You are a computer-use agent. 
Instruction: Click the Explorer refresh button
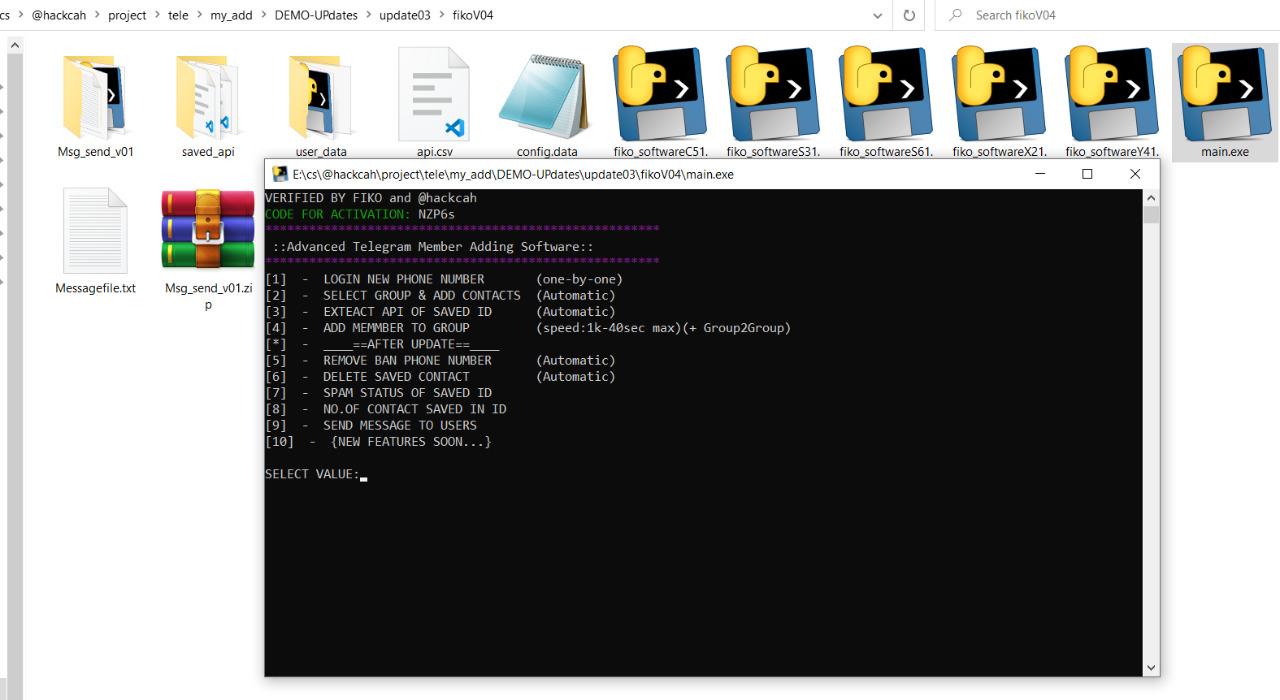(x=909, y=15)
